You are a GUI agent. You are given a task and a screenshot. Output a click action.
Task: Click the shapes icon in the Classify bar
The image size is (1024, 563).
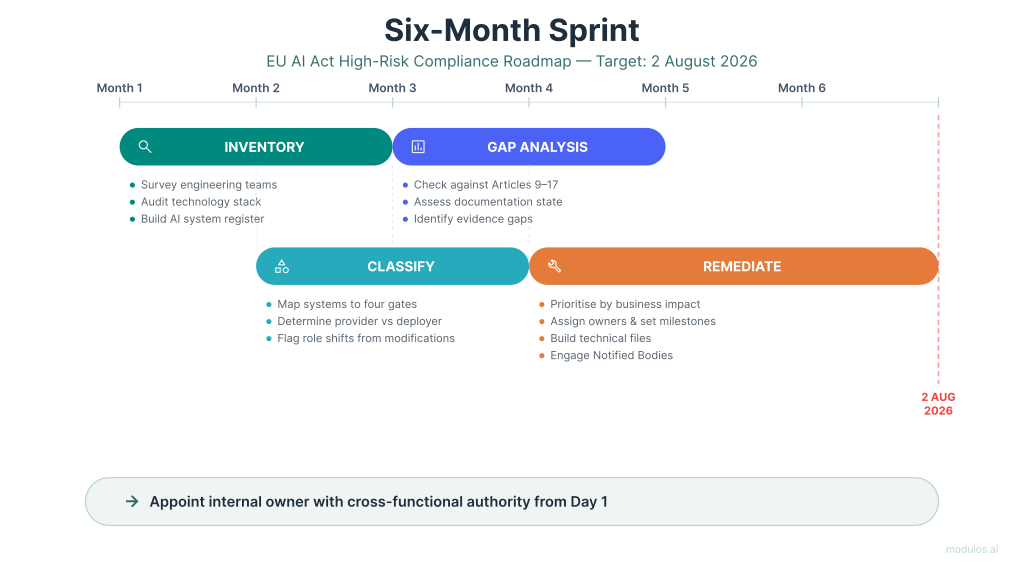(282, 267)
